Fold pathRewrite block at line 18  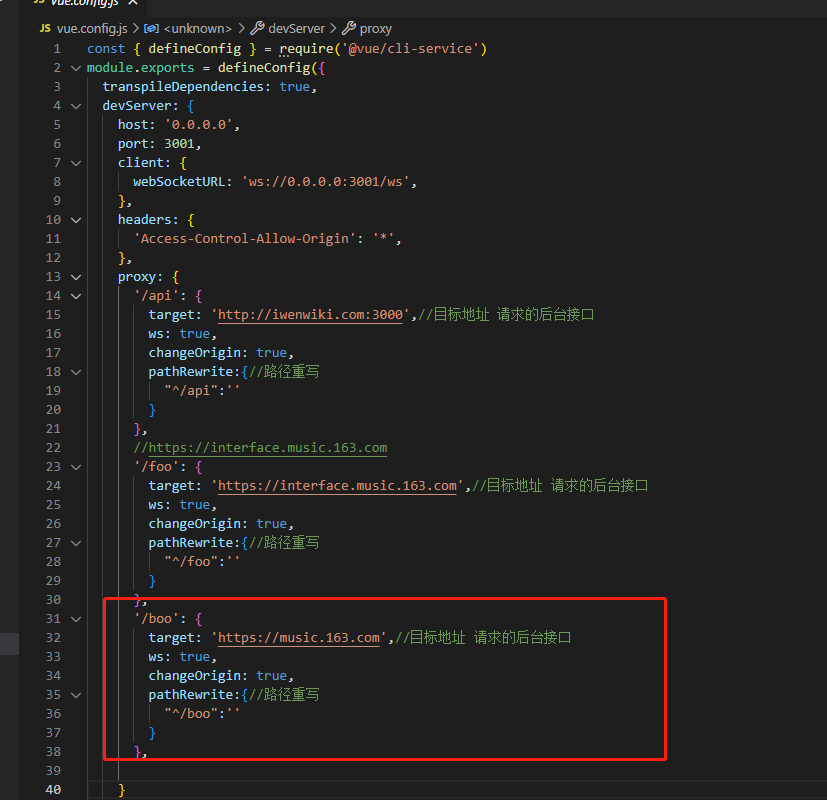[76, 372]
